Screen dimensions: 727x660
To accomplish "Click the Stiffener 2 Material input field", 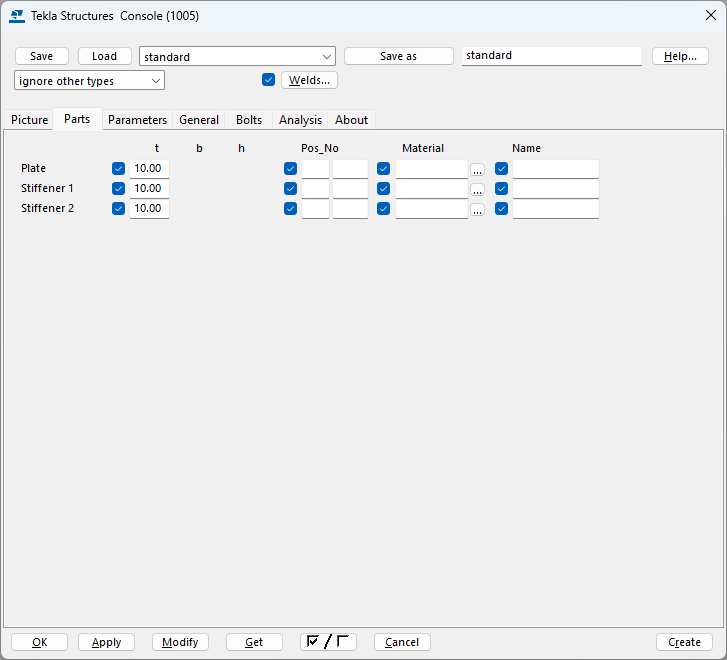I will click(x=432, y=208).
